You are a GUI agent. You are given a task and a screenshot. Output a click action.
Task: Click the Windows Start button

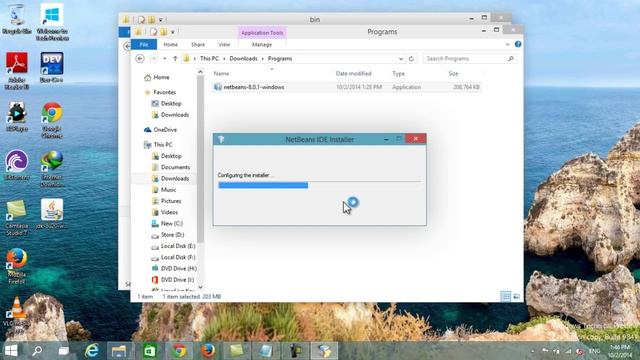11,351
